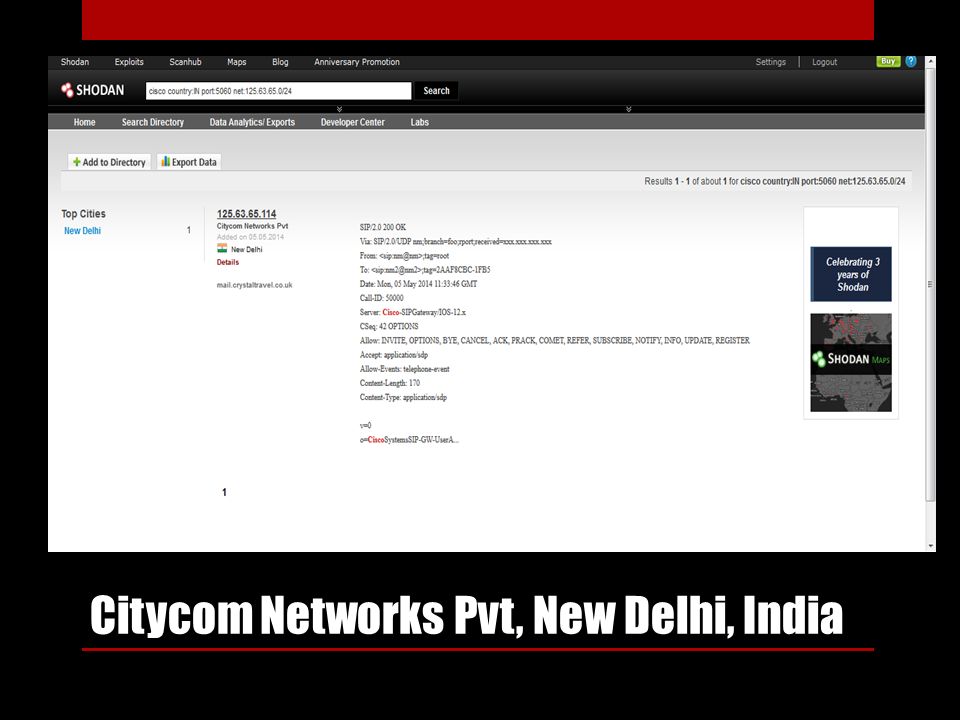Click Export Data button

[189, 162]
